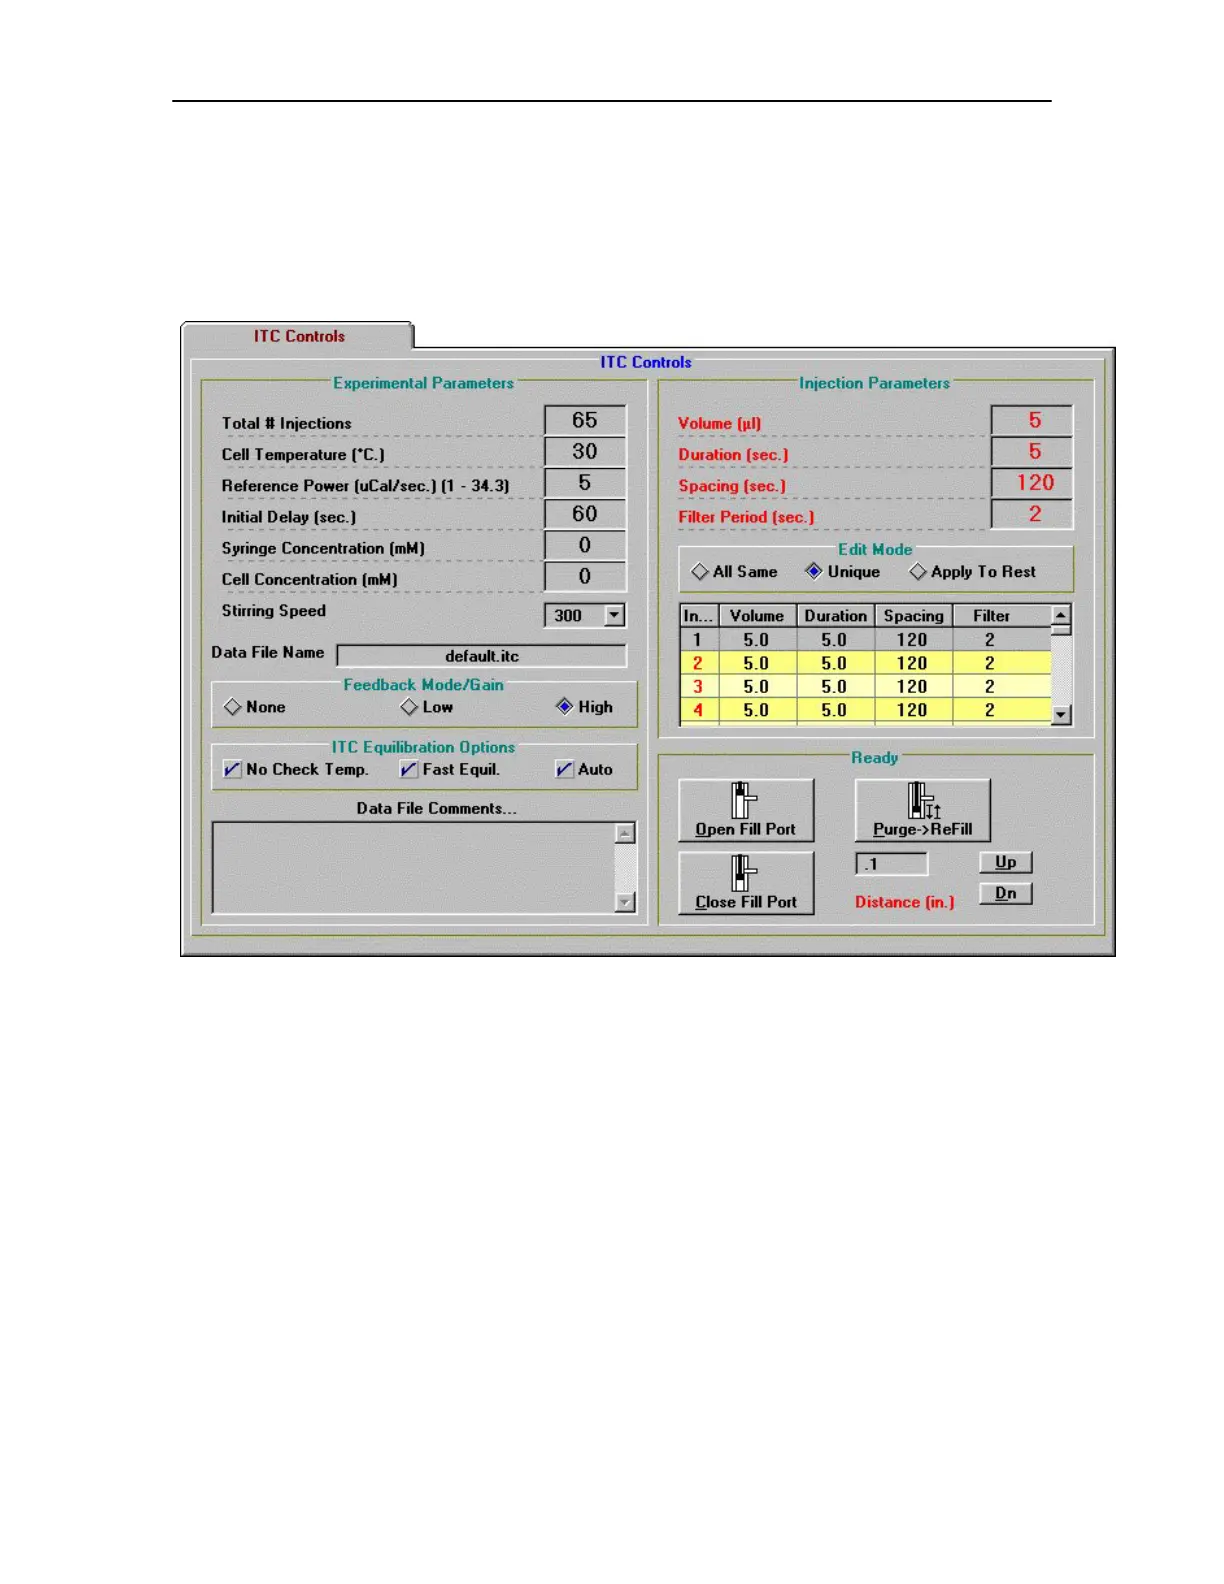Image resolution: width=1224 pixels, height=1584 pixels.
Task: Click the Reference Power value field
Action: click(585, 483)
